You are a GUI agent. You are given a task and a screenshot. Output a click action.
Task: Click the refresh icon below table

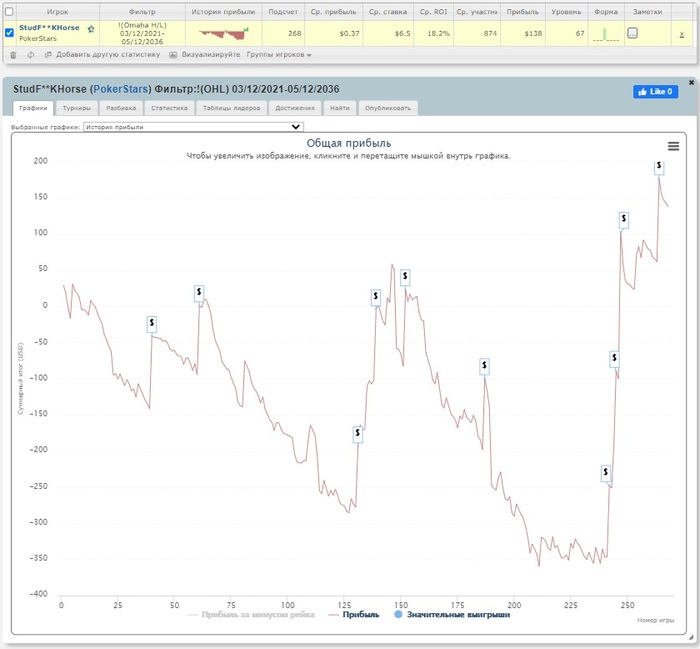coord(31,54)
